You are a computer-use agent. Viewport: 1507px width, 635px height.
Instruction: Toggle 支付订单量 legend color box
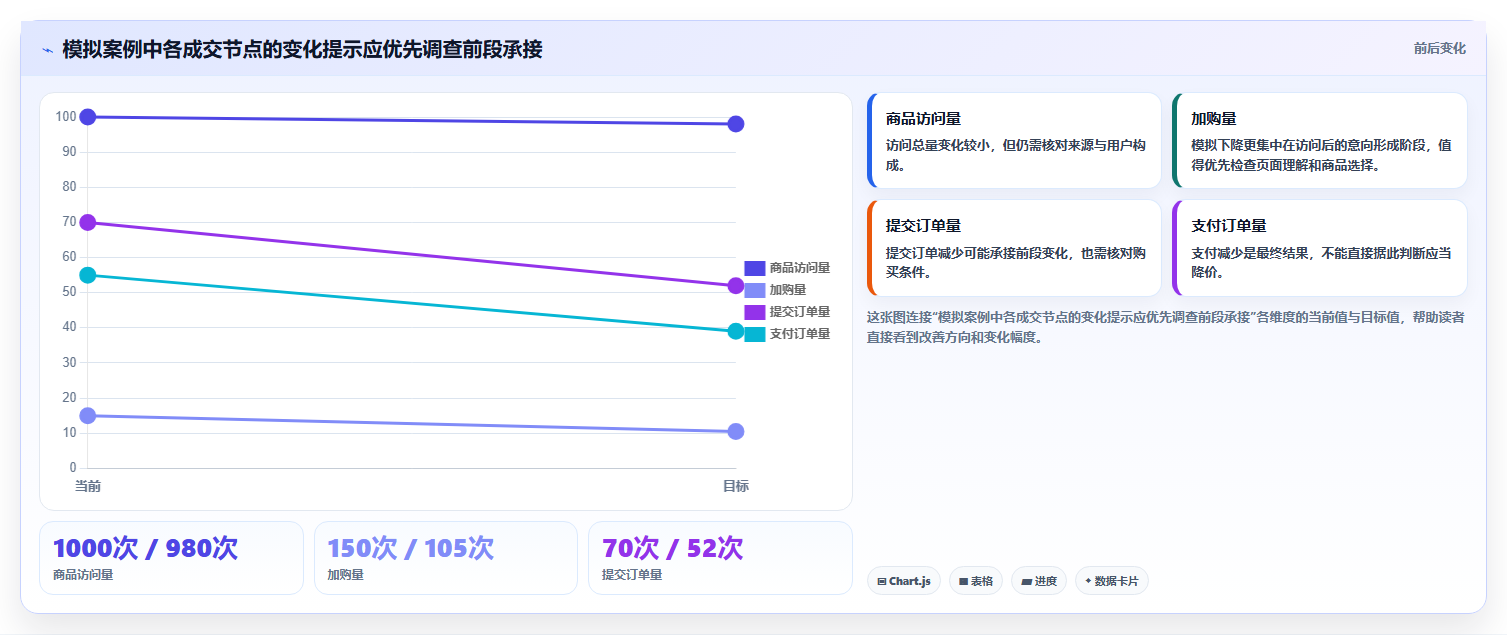pos(755,334)
